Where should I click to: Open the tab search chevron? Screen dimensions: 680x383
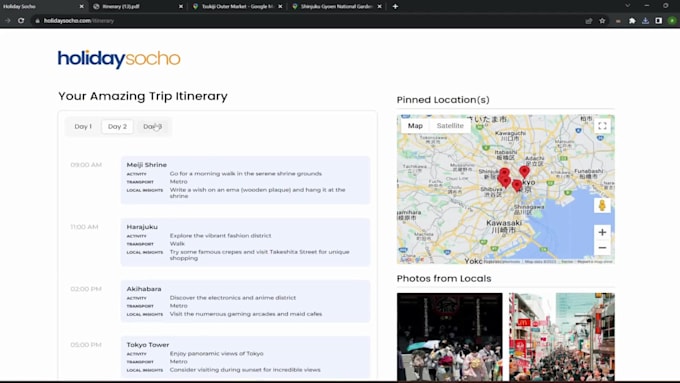(x=627, y=6)
